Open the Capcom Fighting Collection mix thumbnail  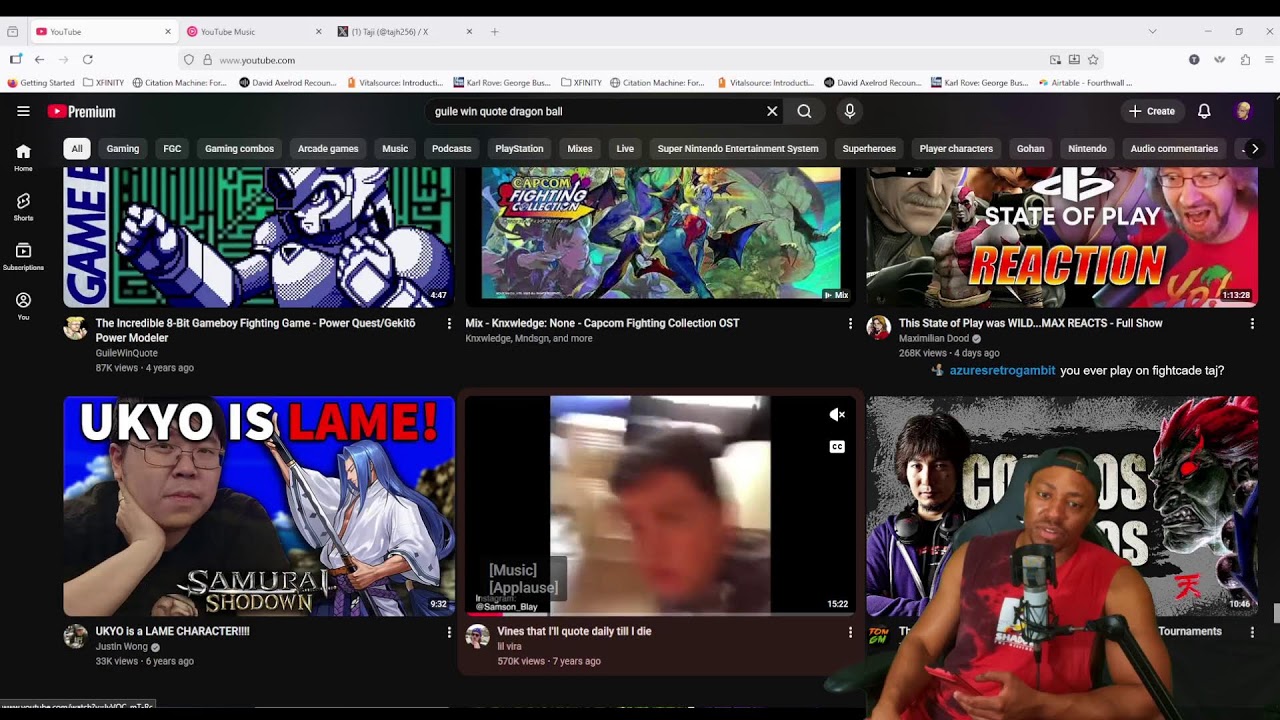(x=660, y=237)
